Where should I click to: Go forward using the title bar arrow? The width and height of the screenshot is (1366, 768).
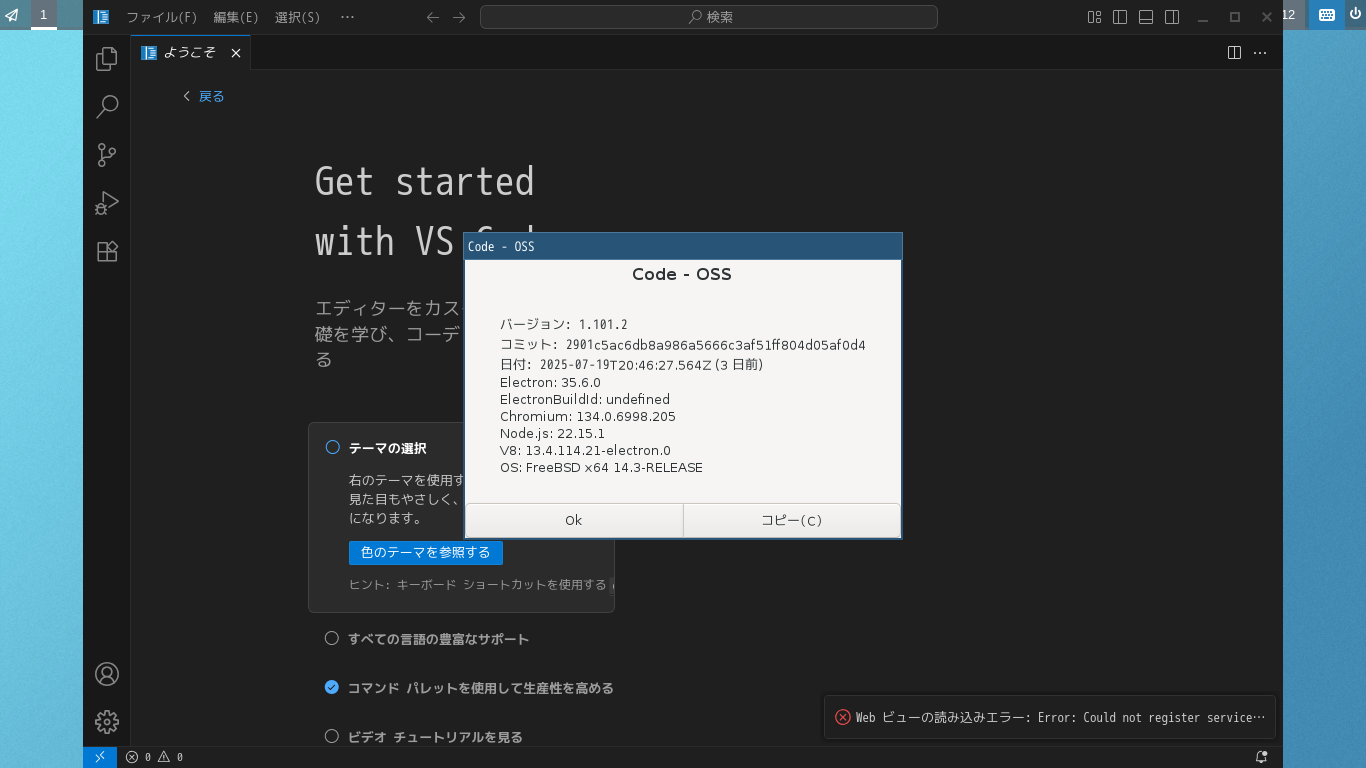(459, 17)
